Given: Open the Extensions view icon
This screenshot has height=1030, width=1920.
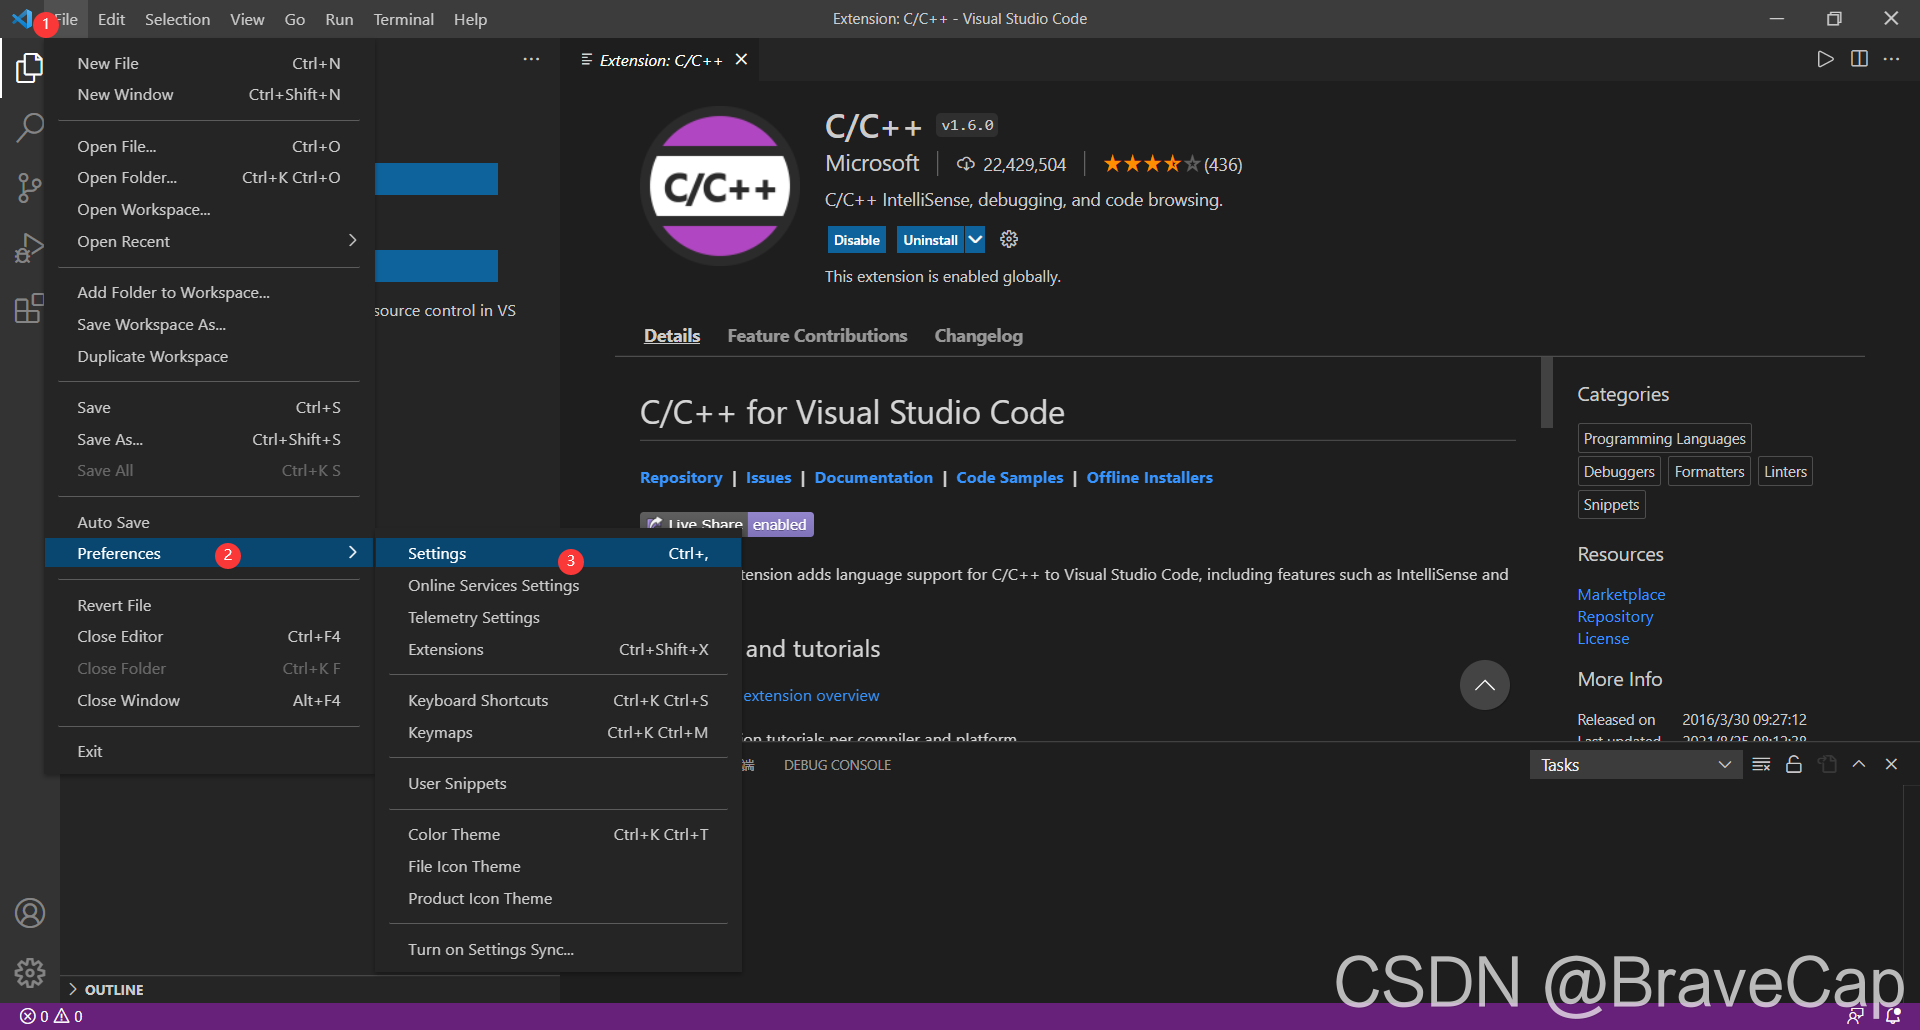Looking at the screenshot, I should click(30, 308).
